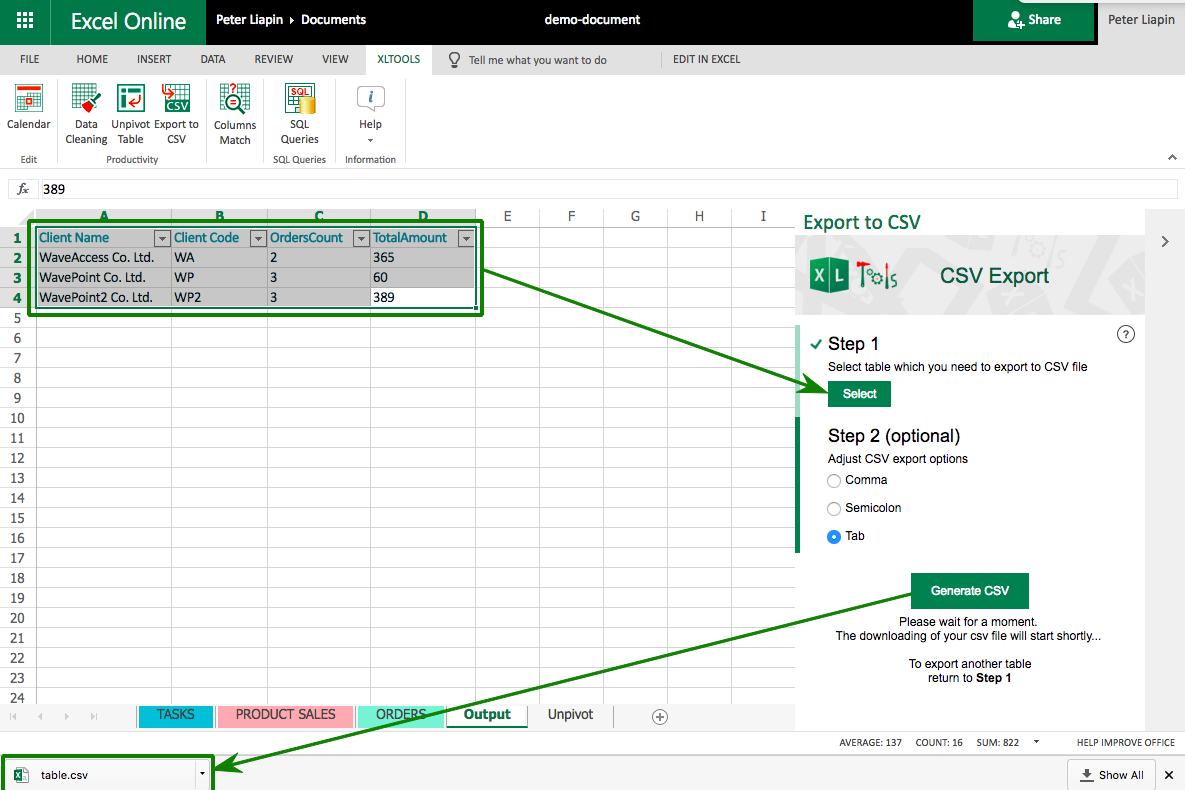
Task: Go to first sheet tab arrow
Action: point(13,716)
